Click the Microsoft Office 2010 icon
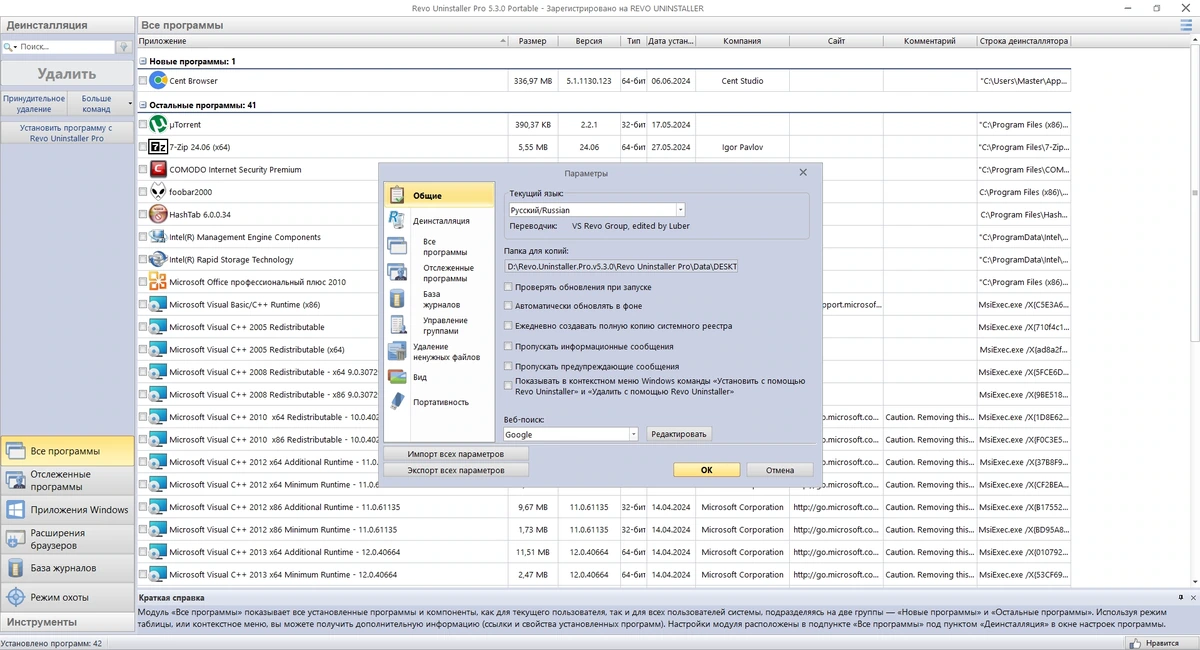Screen dimensions: 1200x650 tap(158, 282)
